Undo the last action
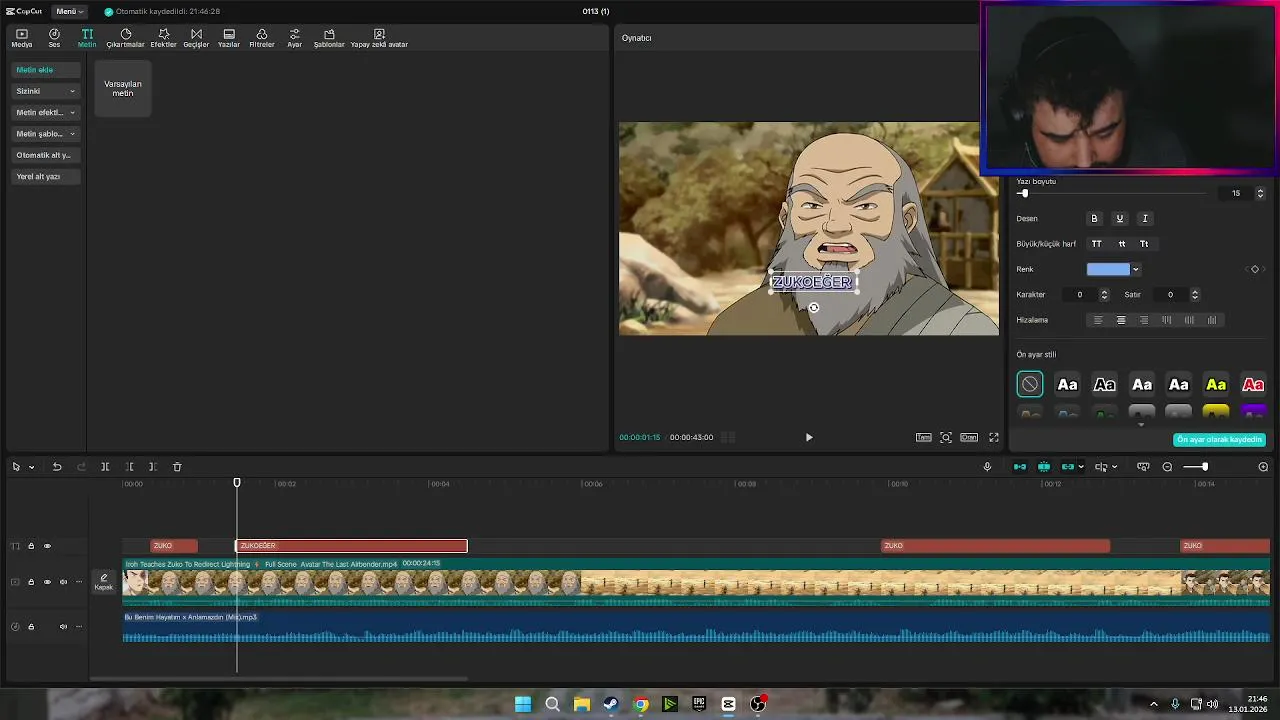The image size is (1280, 720). (57, 467)
